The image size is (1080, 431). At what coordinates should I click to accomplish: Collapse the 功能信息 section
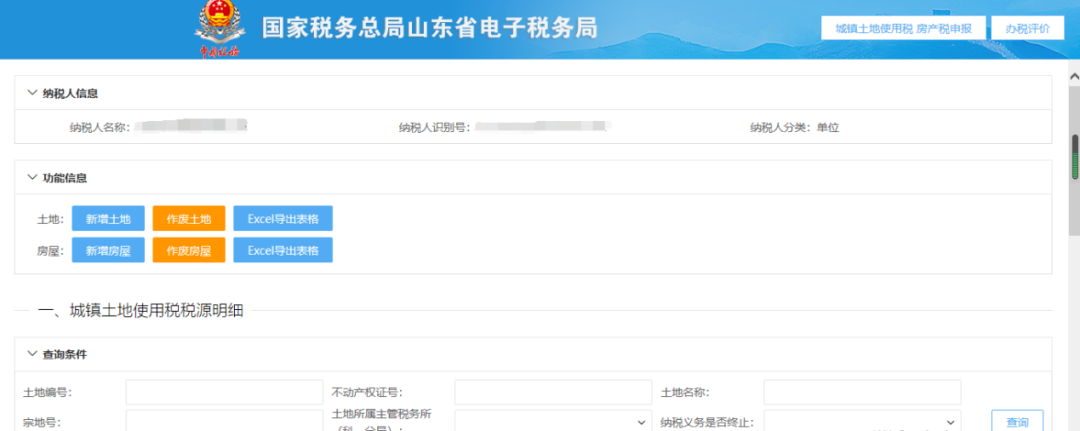point(32,178)
